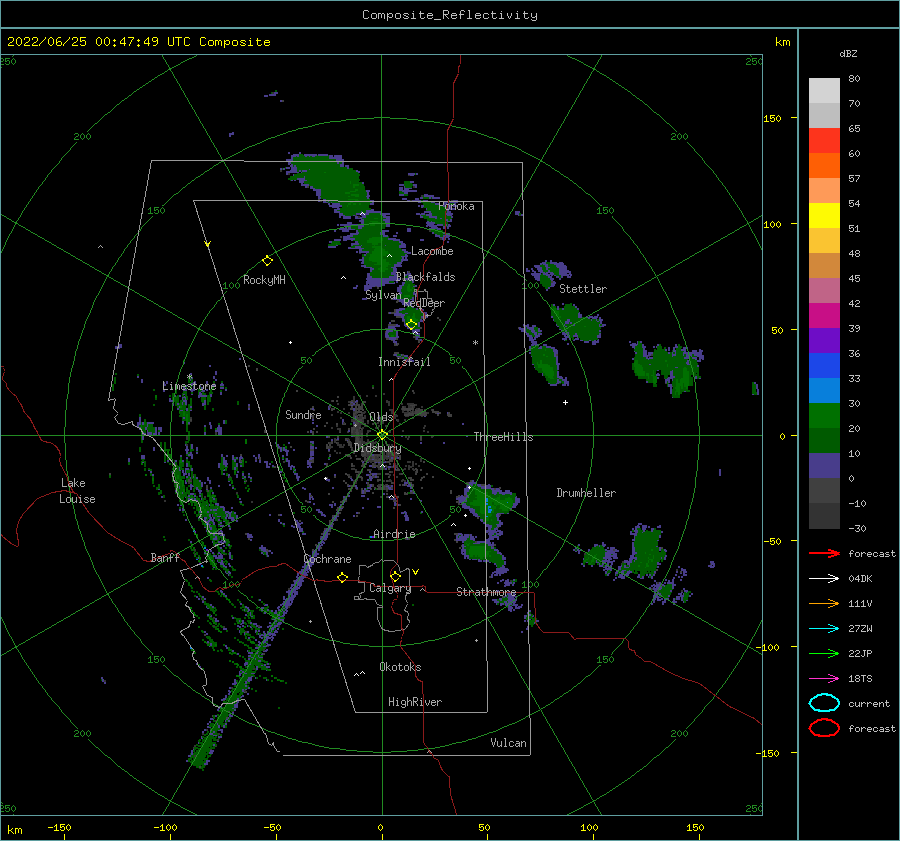Click the white 04DK arrow in legend
Screen dimensions: 900x841
pyautogui.click(x=824, y=578)
